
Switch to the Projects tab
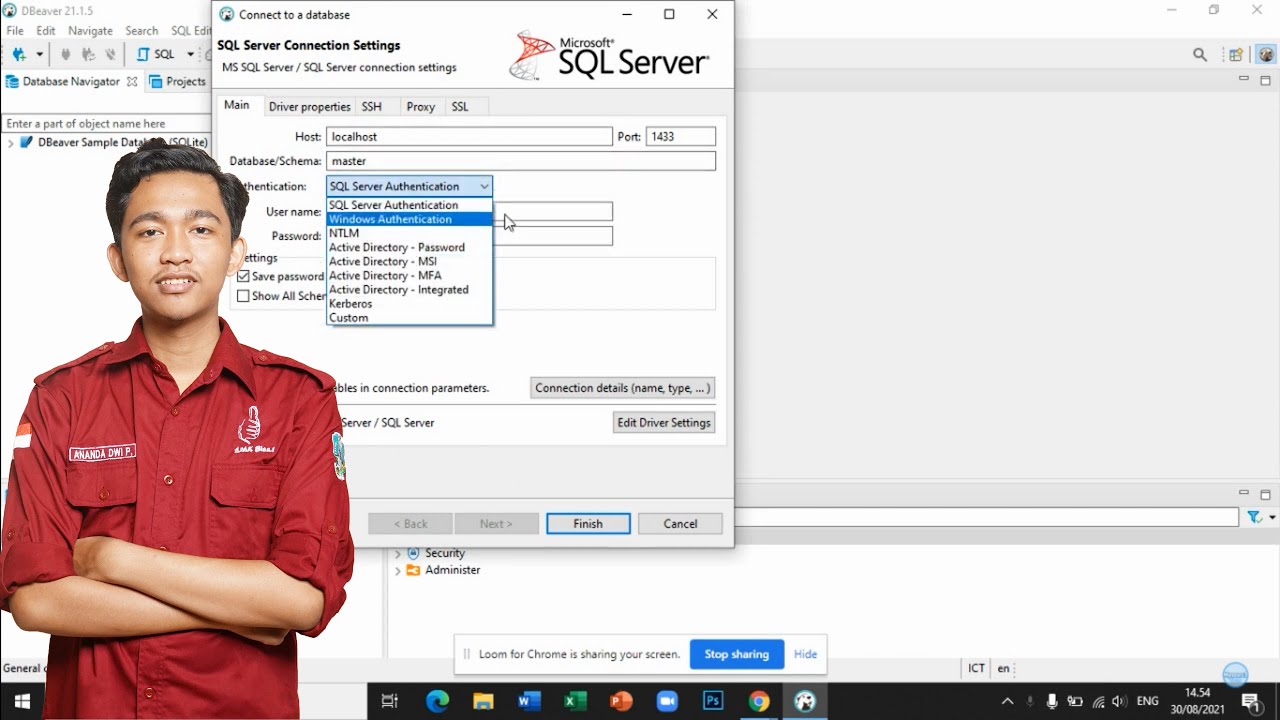pyautogui.click(x=178, y=82)
